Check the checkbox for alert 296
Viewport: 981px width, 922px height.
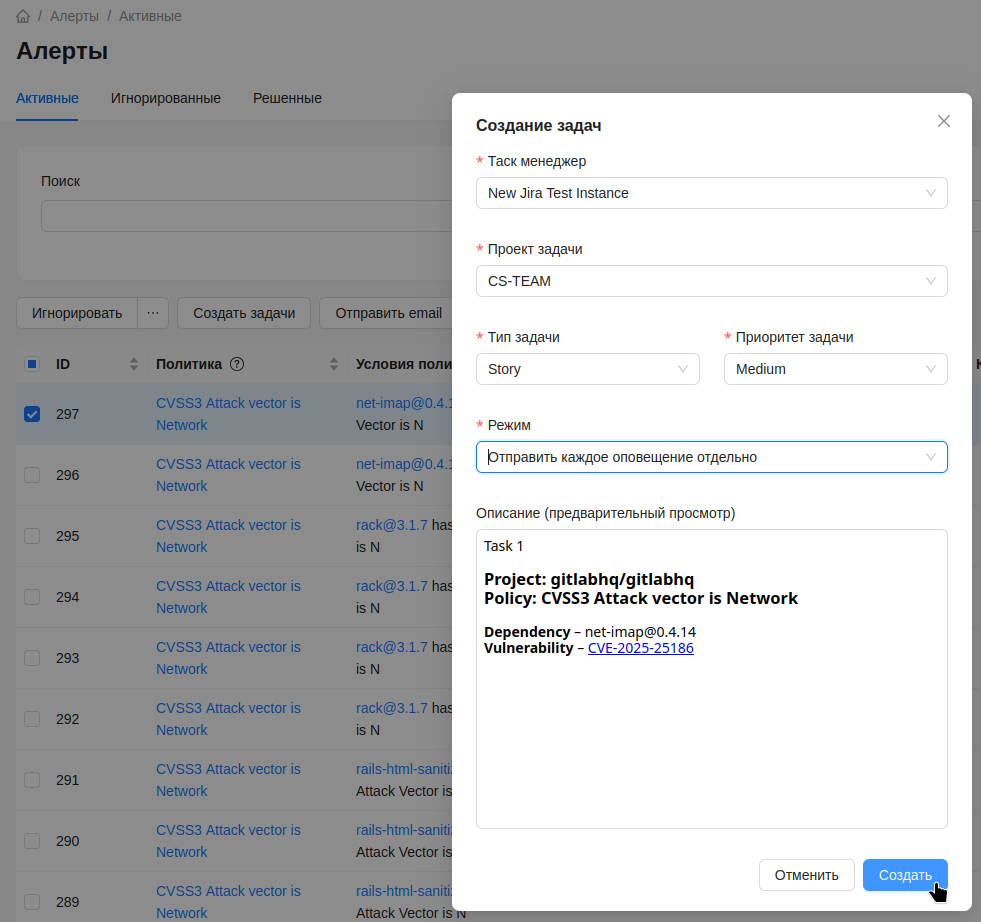[x=32, y=475]
